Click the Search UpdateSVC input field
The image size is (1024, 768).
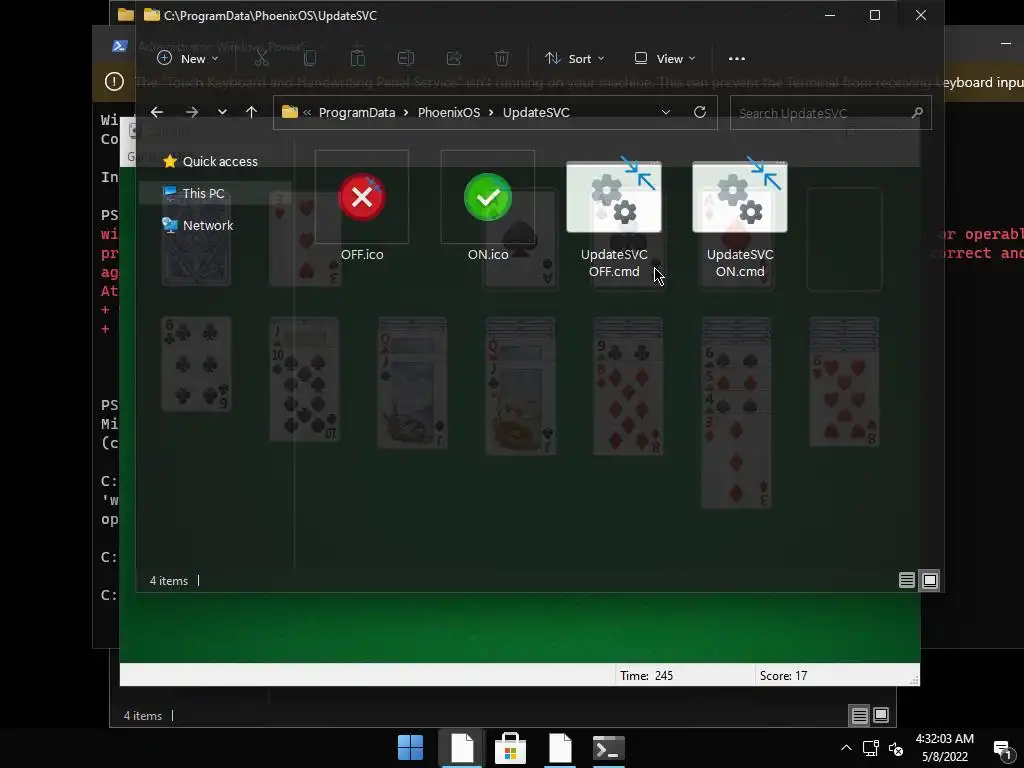(830, 113)
